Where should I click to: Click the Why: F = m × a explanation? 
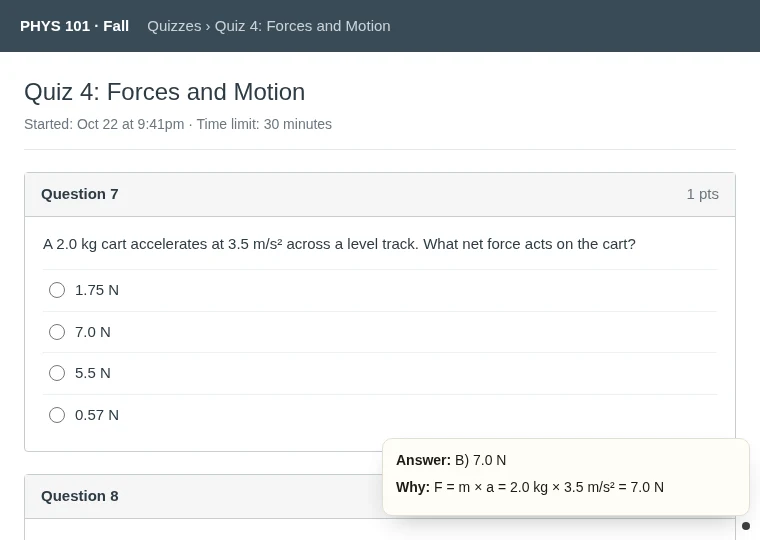(530, 487)
